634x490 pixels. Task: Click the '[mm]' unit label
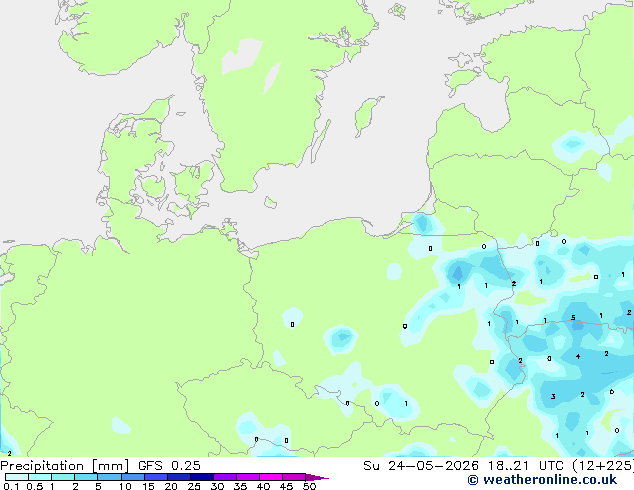click(x=110, y=466)
